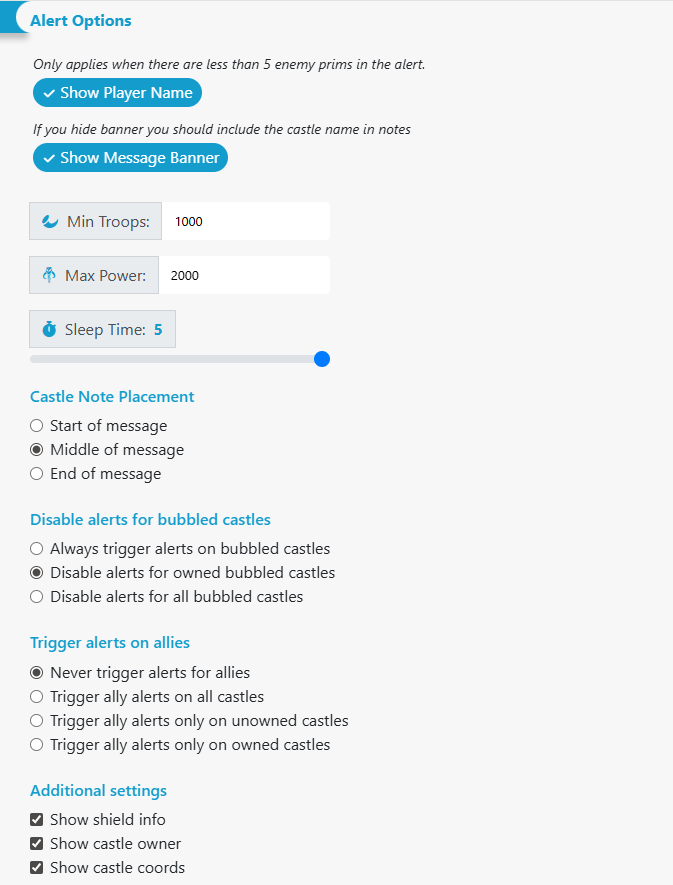Select Start of message placement
This screenshot has height=885, width=673.
(x=36, y=425)
